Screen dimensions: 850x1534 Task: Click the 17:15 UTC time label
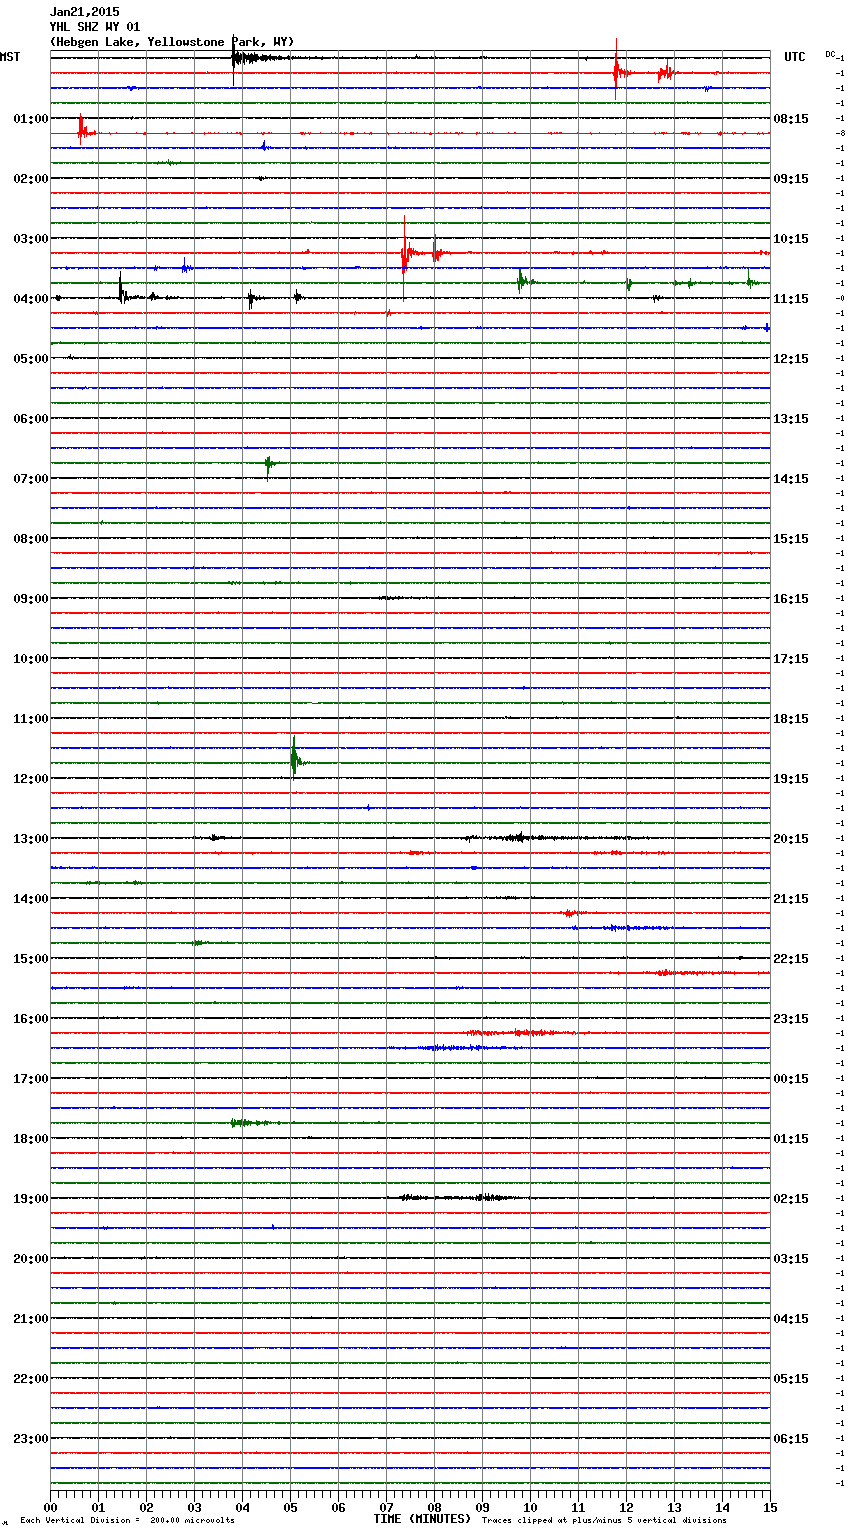(791, 659)
